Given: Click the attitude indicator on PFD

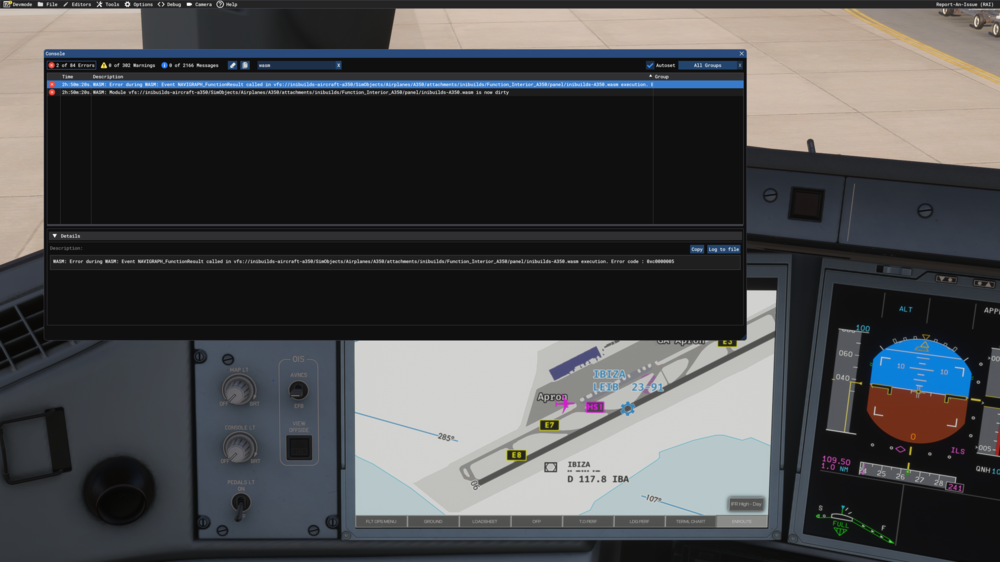Looking at the screenshot, I should coord(918,390).
